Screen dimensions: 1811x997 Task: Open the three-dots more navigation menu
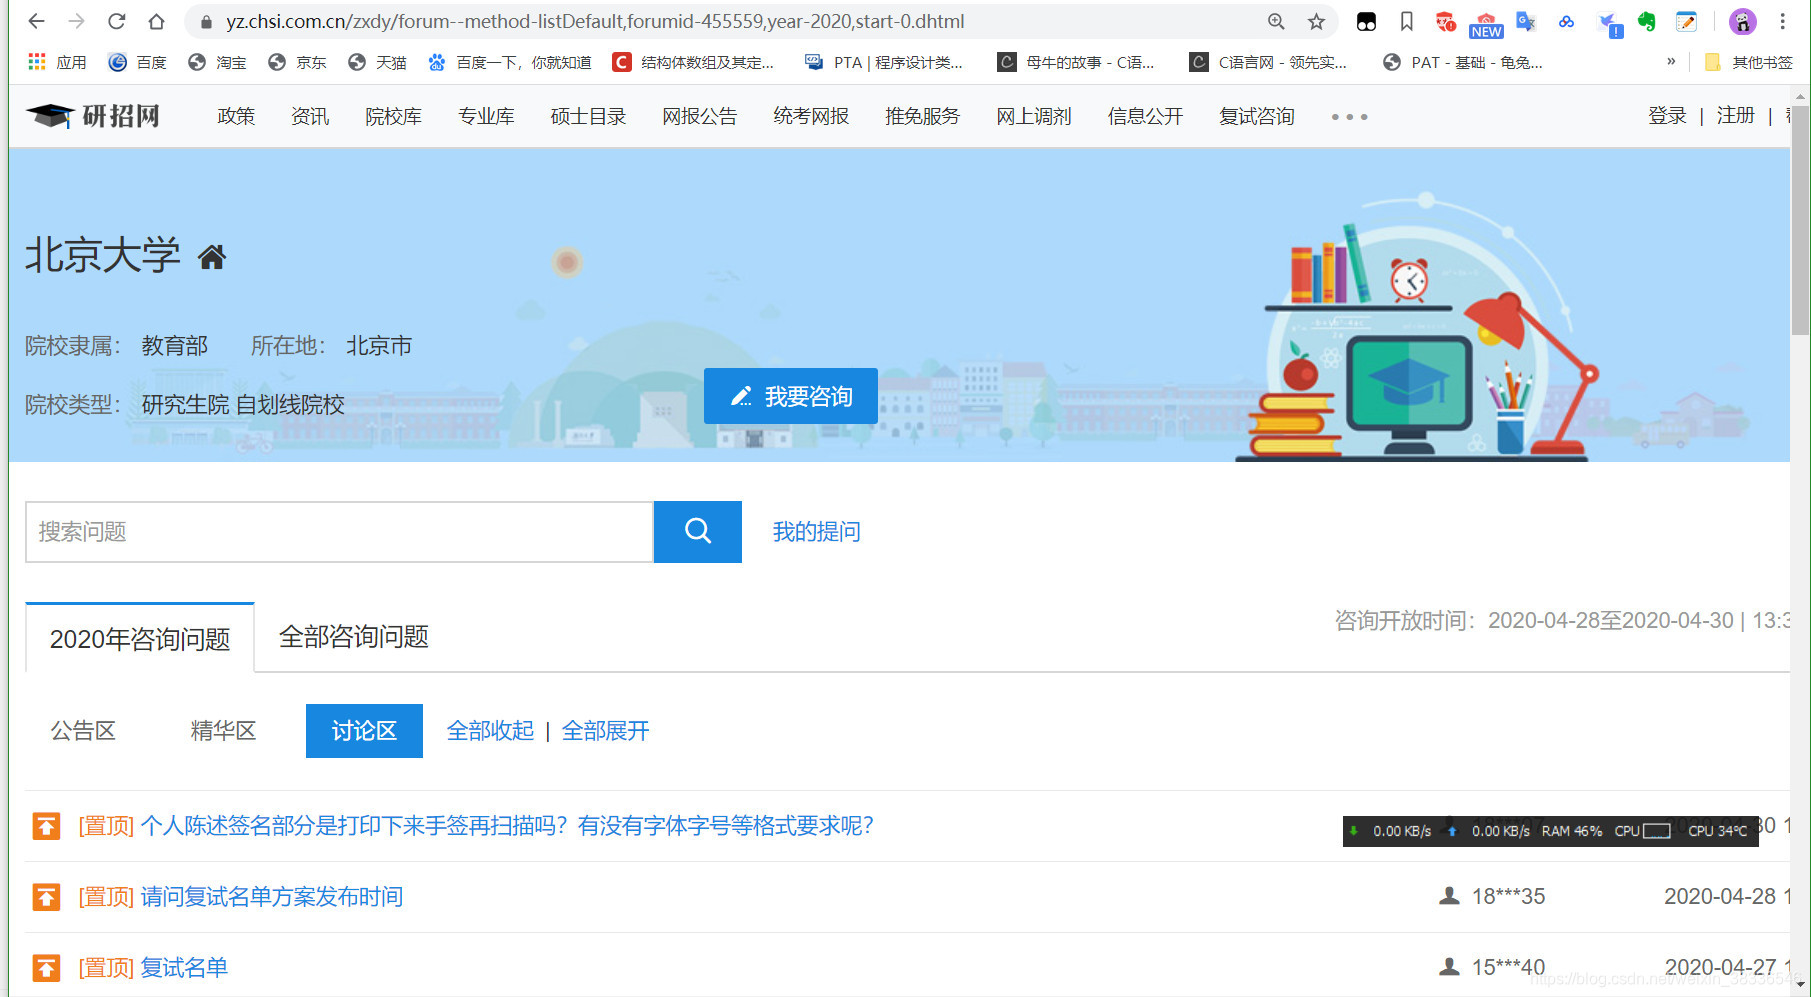click(x=1349, y=117)
